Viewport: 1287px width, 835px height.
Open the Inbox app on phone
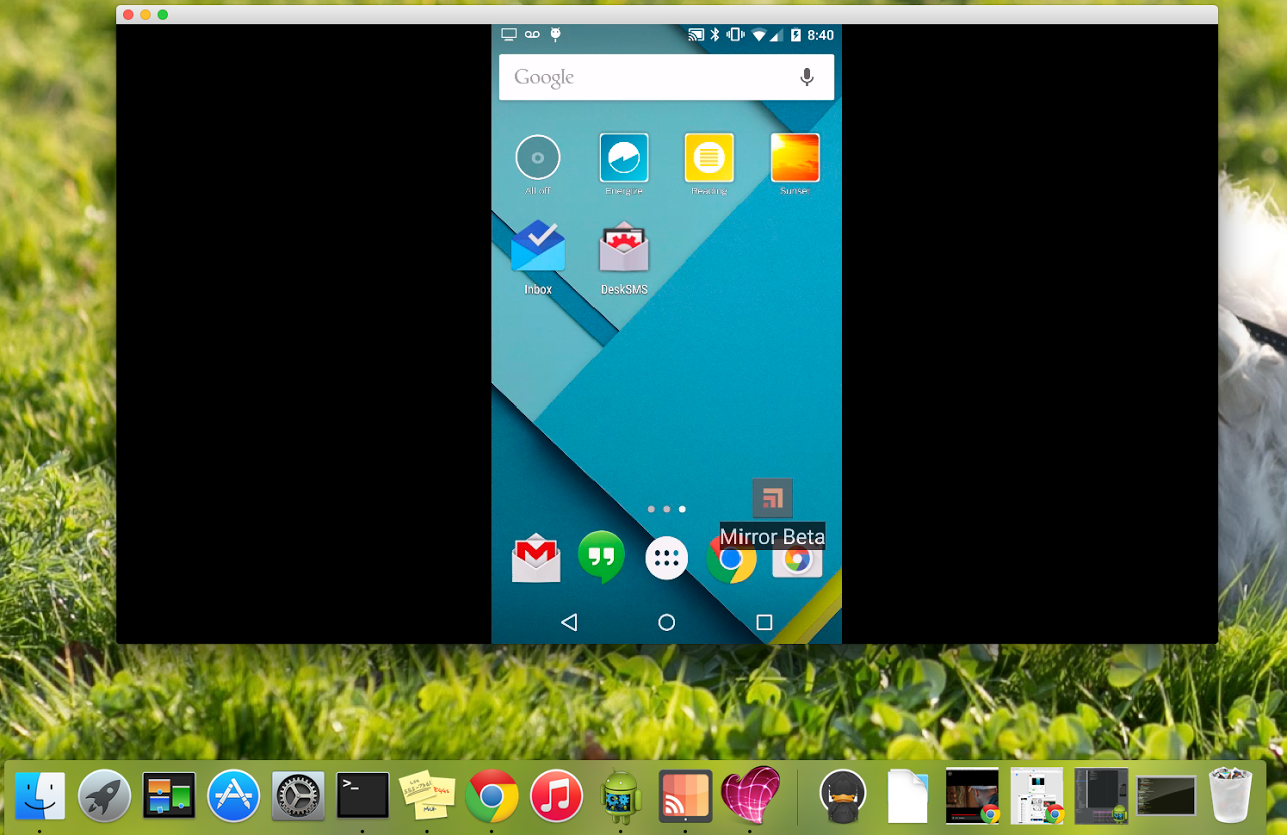coord(538,248)
